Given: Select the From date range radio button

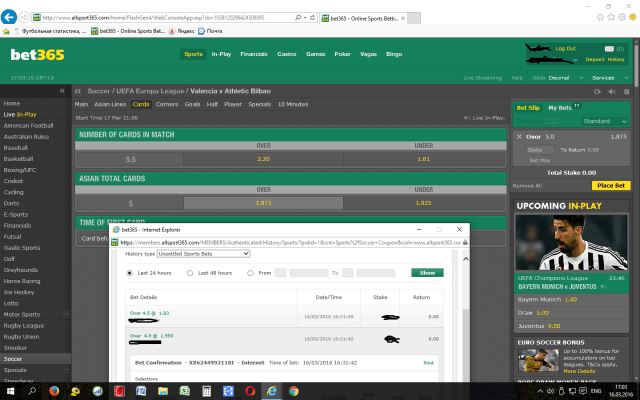Looking at the screenshot, I should point(250,273).
